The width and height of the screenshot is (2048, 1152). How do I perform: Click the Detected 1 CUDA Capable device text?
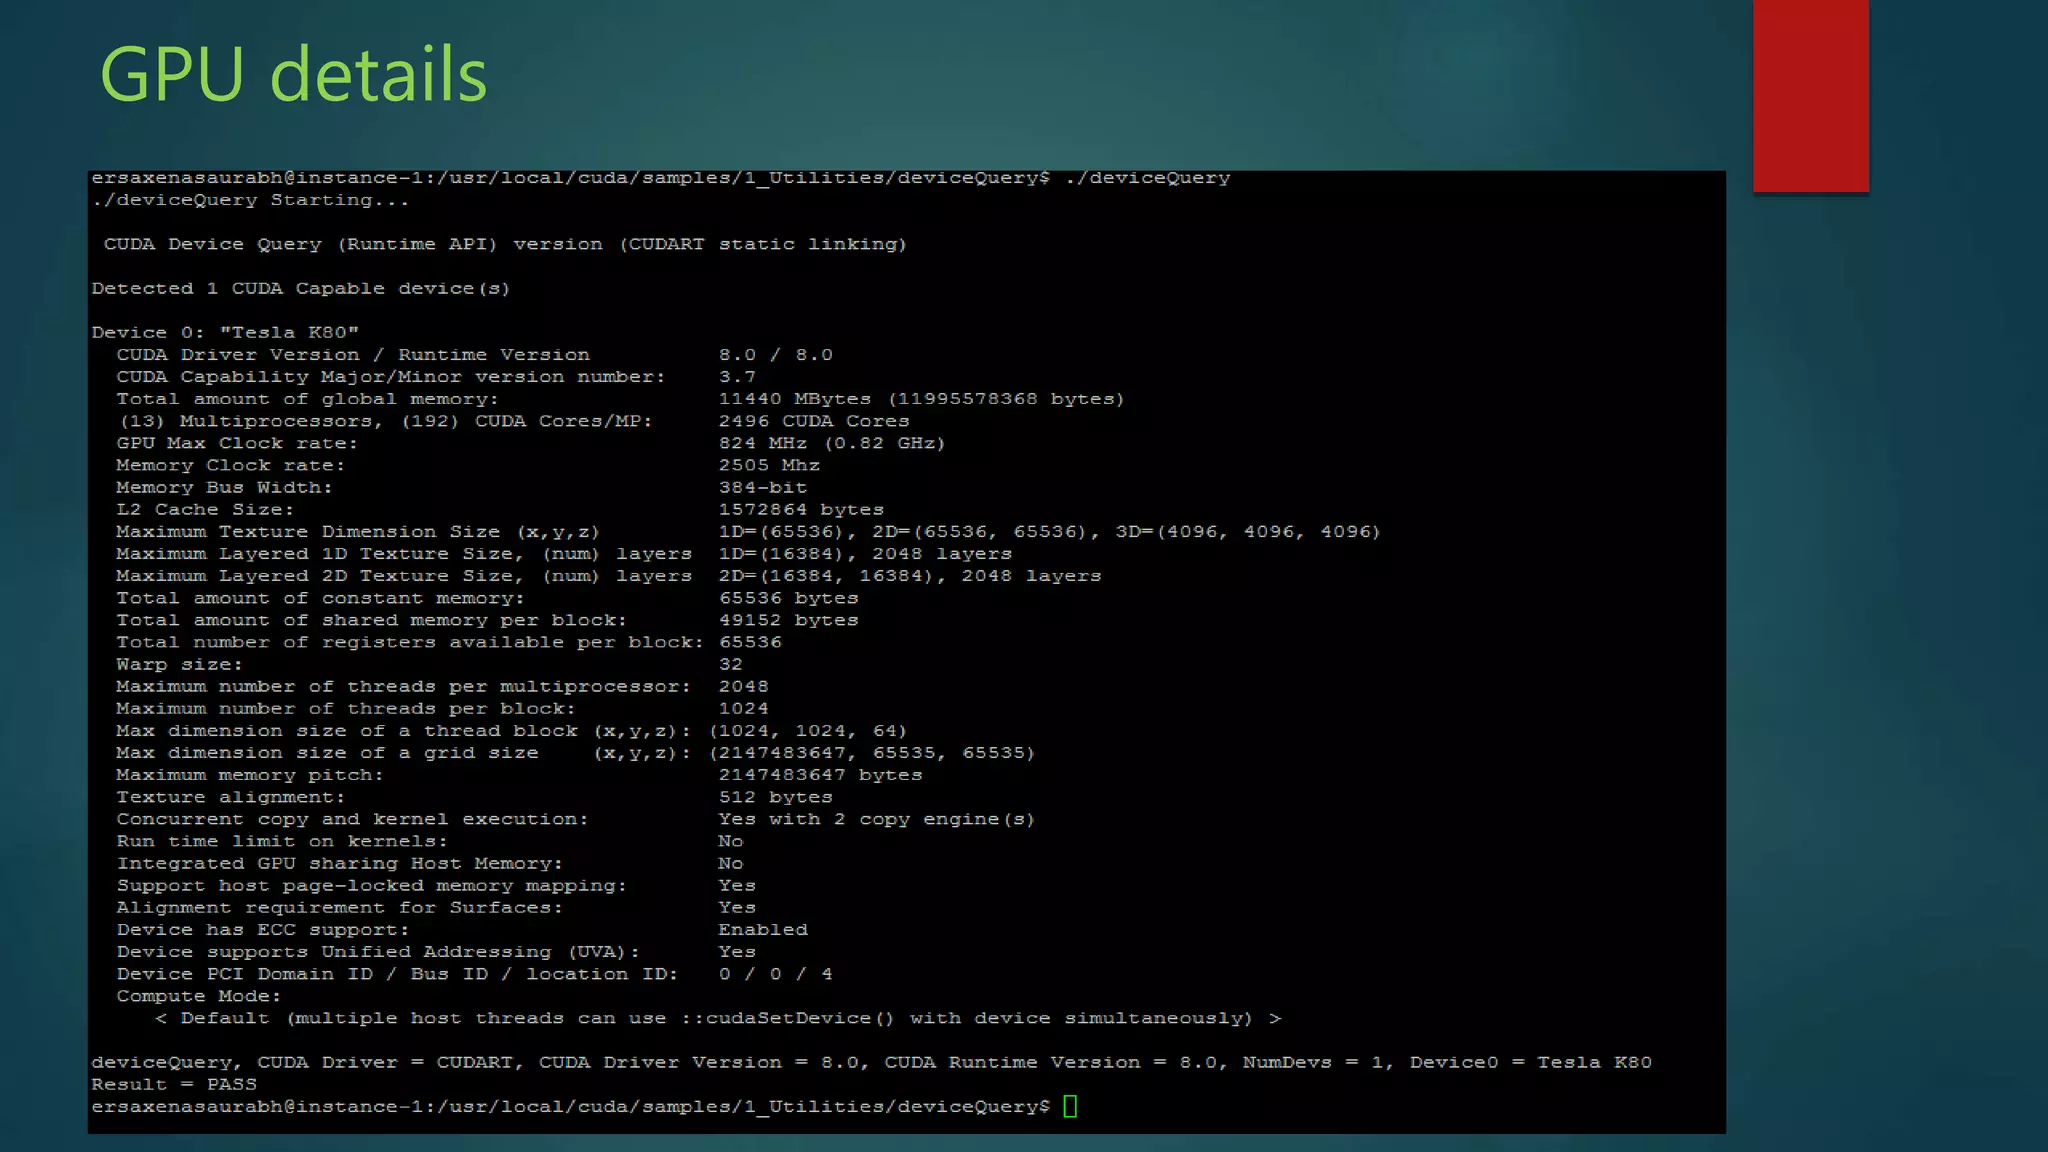coord(300,288)
